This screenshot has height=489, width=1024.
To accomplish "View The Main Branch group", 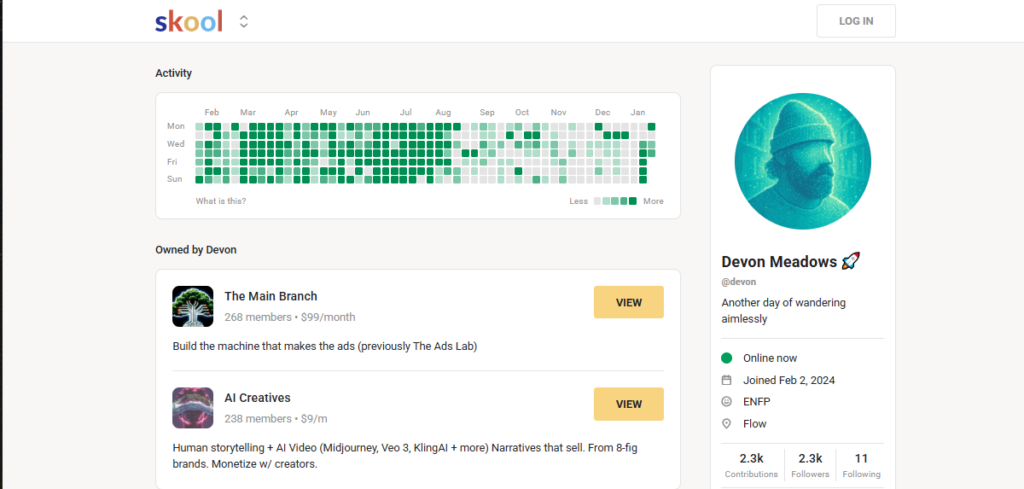I will pos(628,302).
